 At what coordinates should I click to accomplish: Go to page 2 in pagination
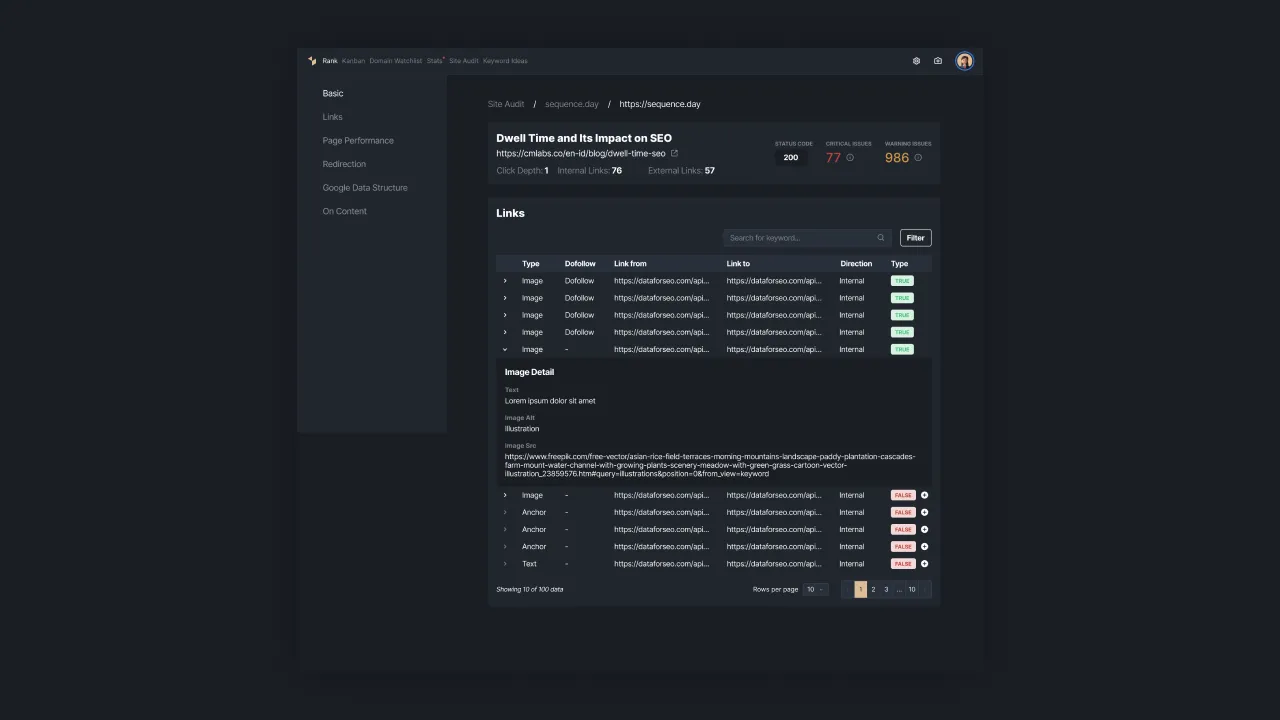[873, 589]
